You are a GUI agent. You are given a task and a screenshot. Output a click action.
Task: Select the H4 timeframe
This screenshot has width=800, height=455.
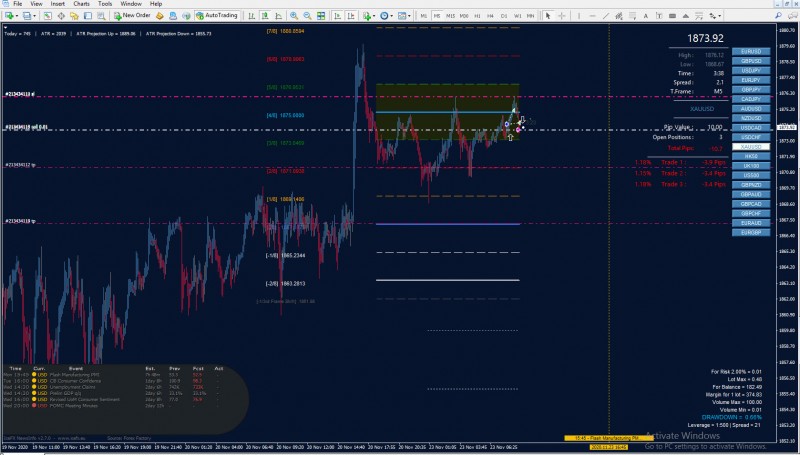coord(490,16)
